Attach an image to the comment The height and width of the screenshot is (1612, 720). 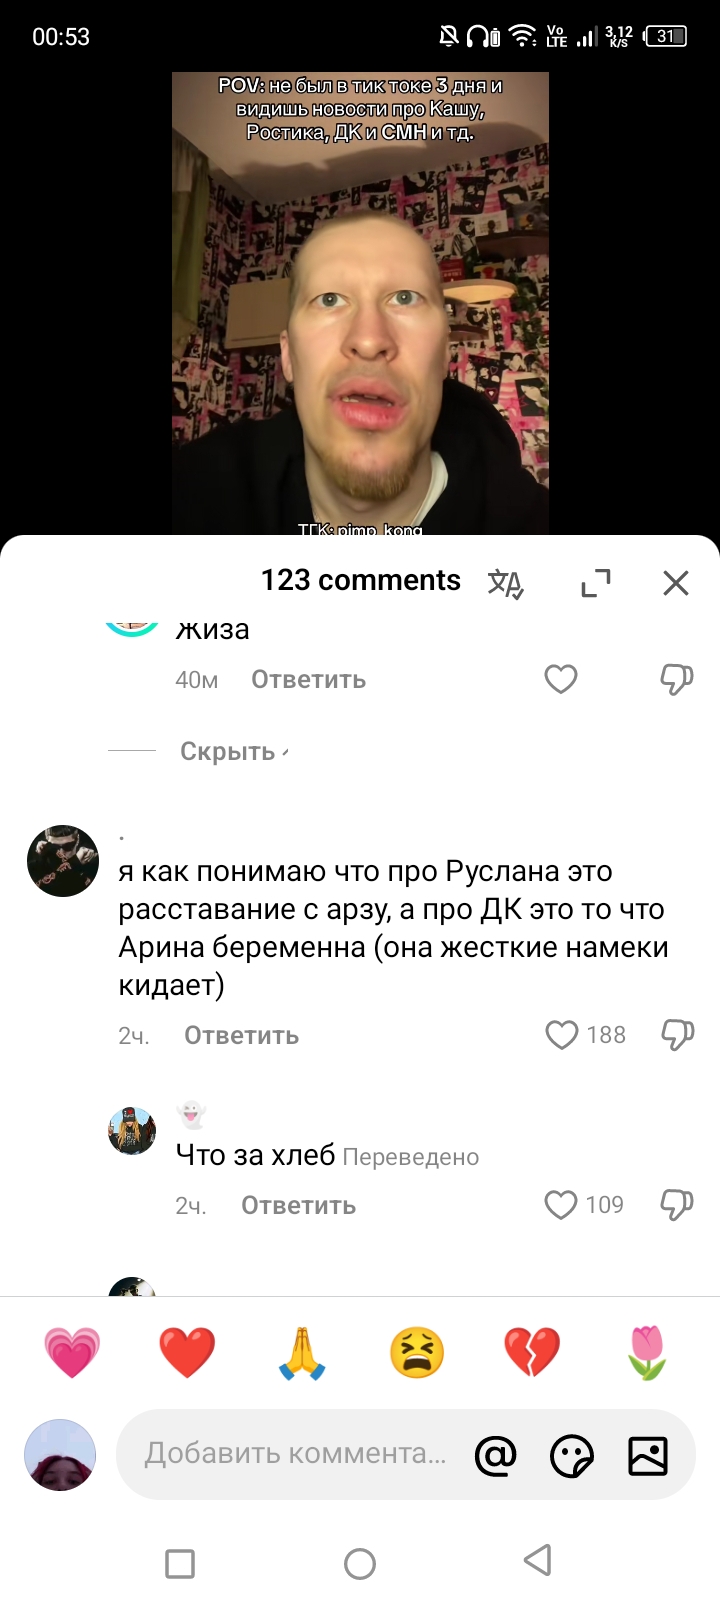point(648,1455)
